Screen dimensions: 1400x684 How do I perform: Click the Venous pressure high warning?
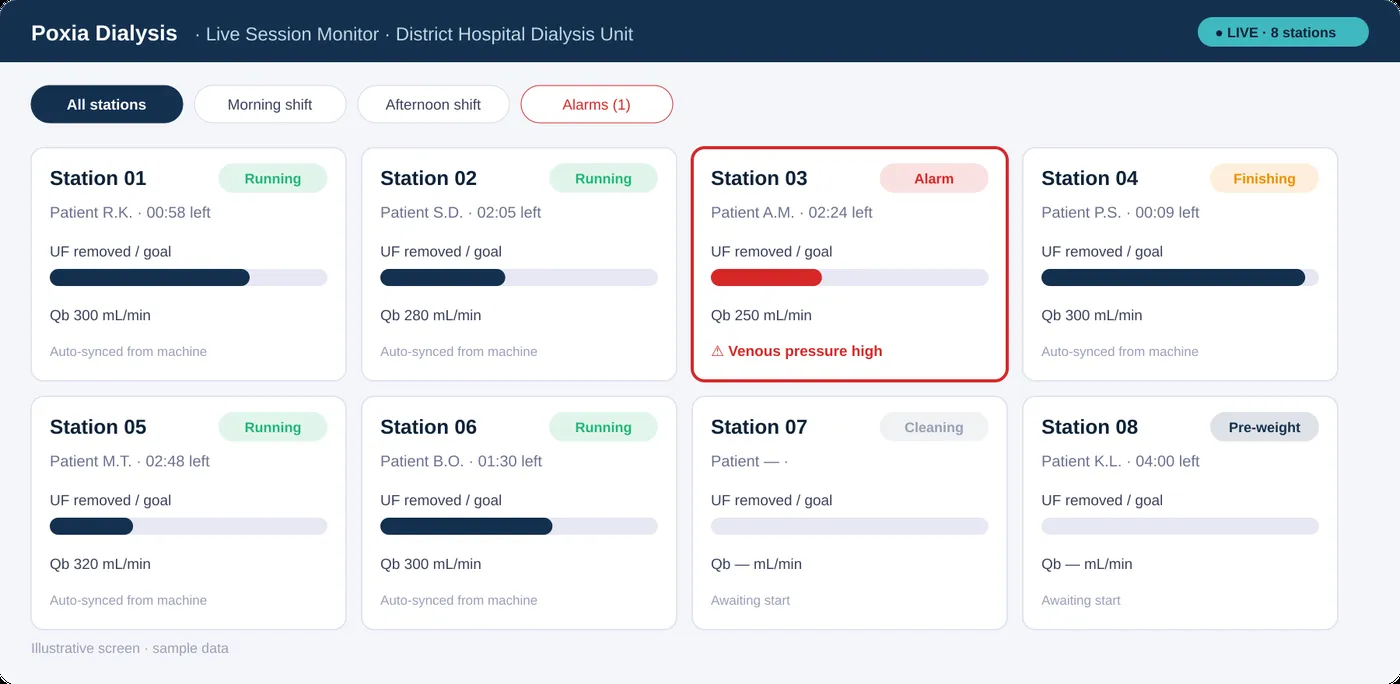coord(797,351)
